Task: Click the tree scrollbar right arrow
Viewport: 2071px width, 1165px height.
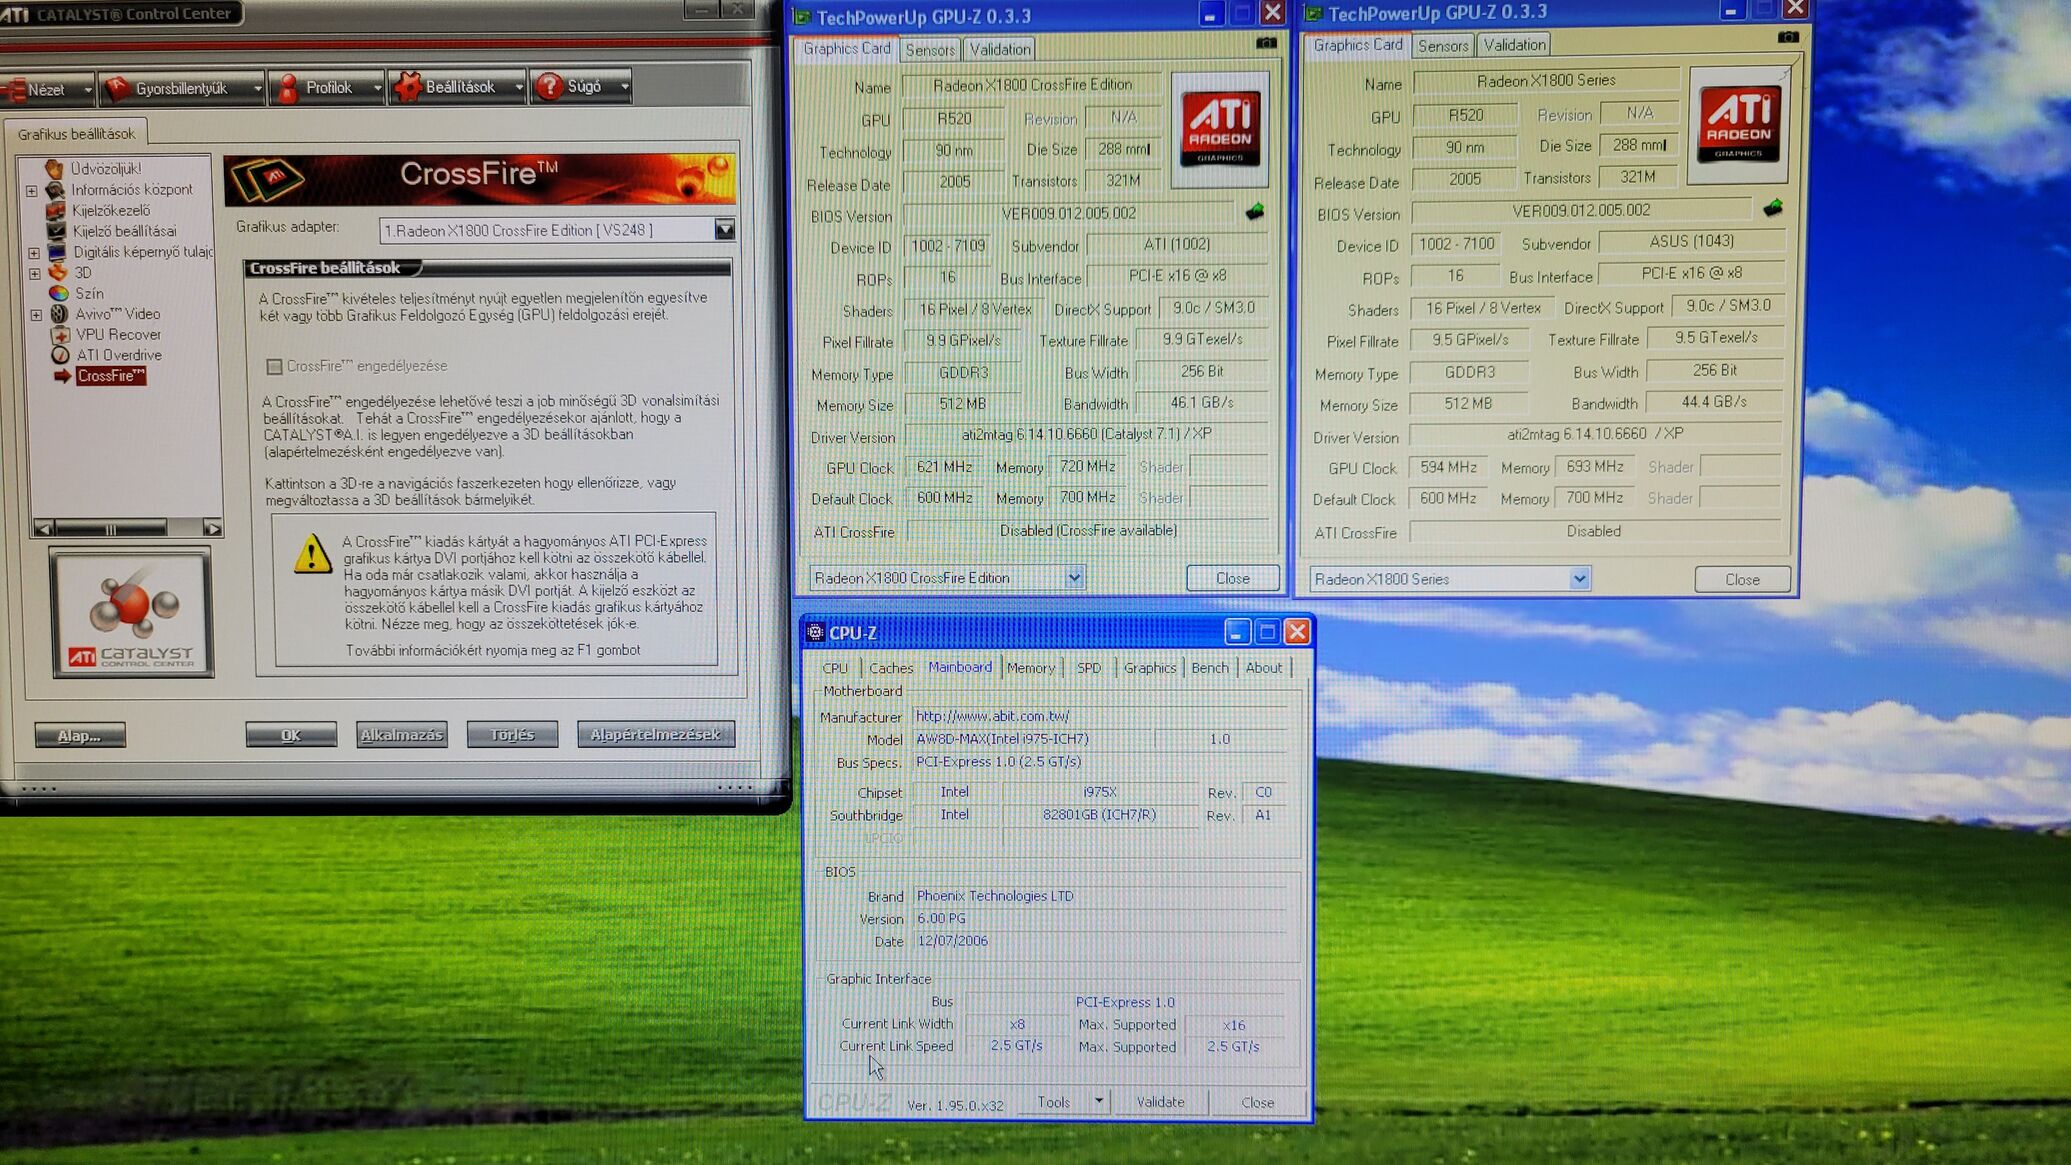Action: (212, 527)
